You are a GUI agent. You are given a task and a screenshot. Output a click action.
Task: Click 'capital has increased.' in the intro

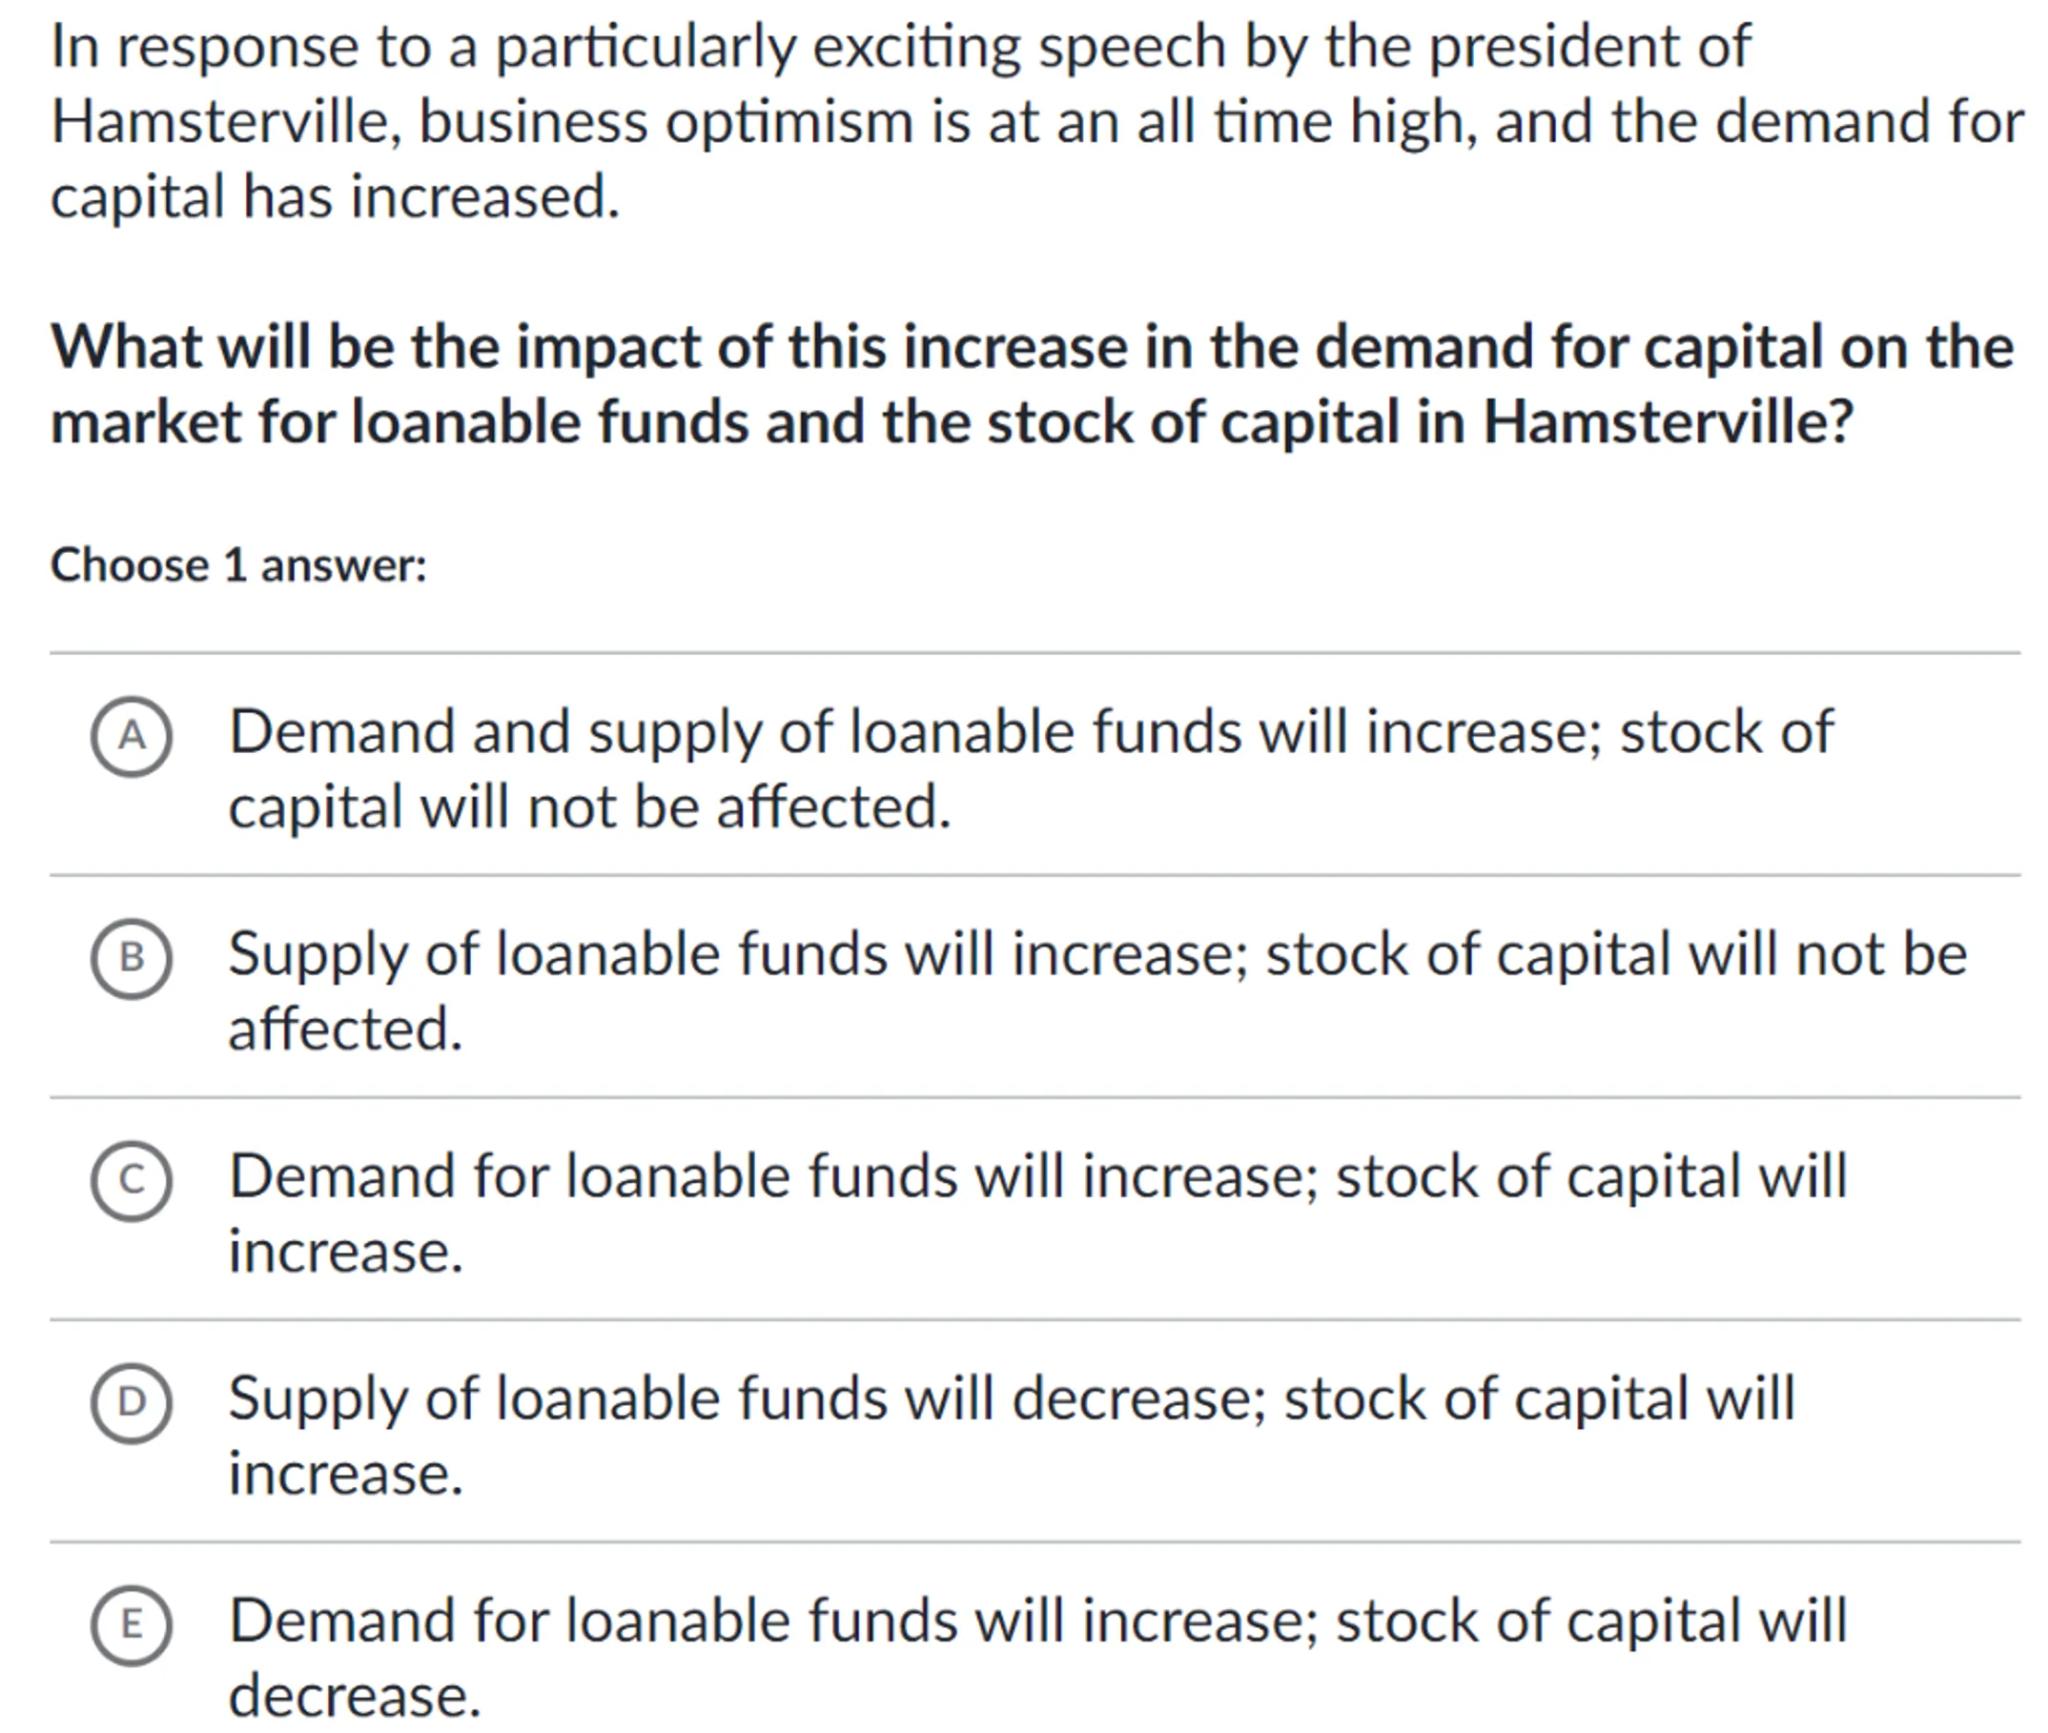click(335, 196)
